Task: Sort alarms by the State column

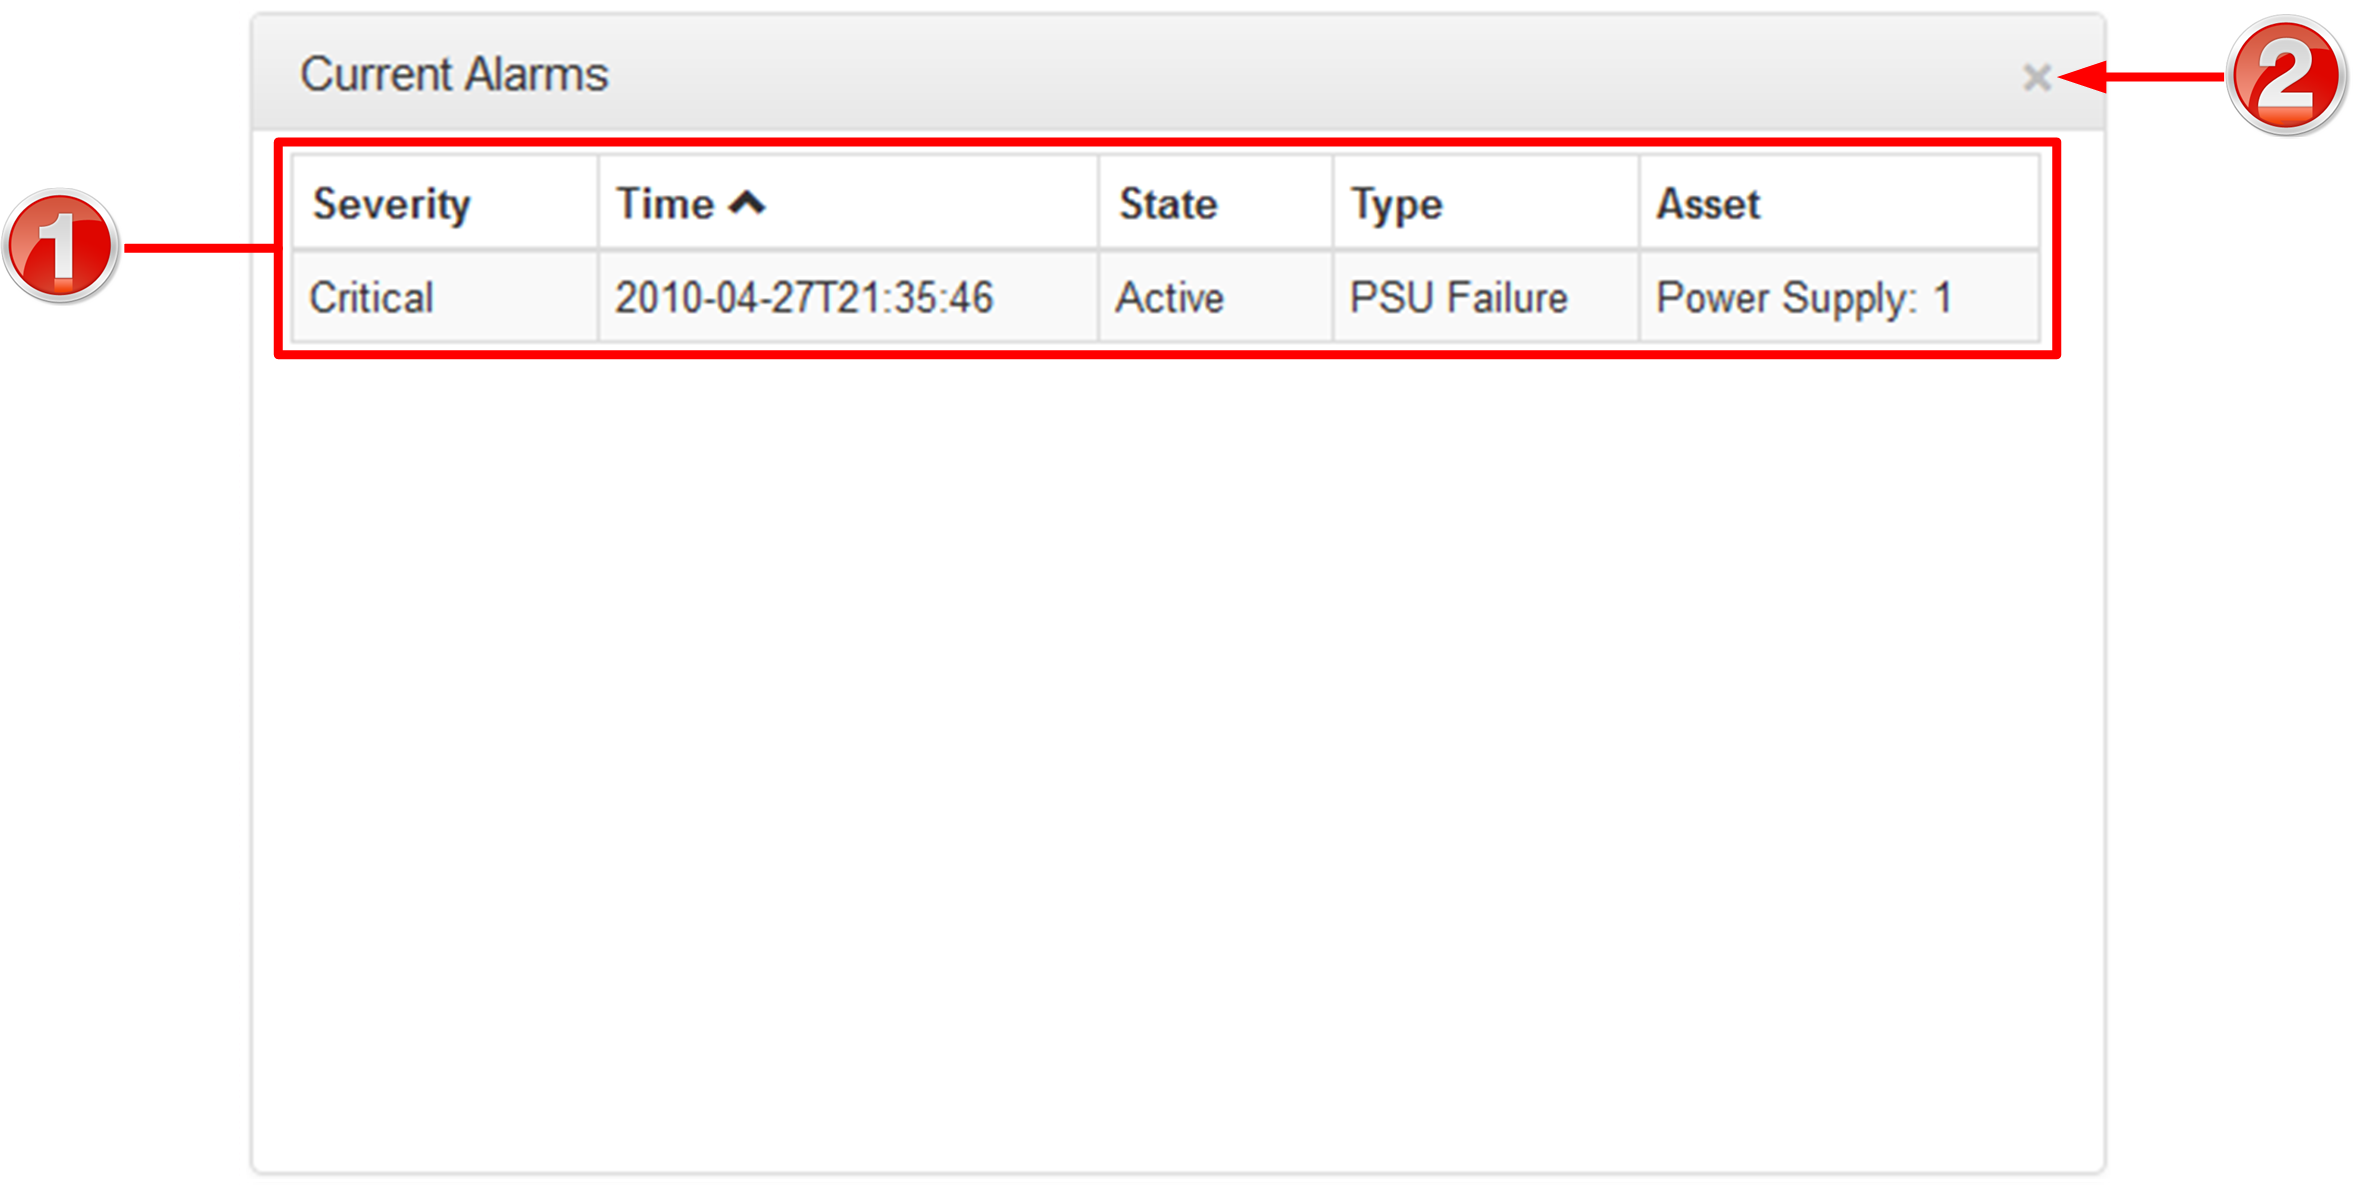Action: click(1167, 205)
